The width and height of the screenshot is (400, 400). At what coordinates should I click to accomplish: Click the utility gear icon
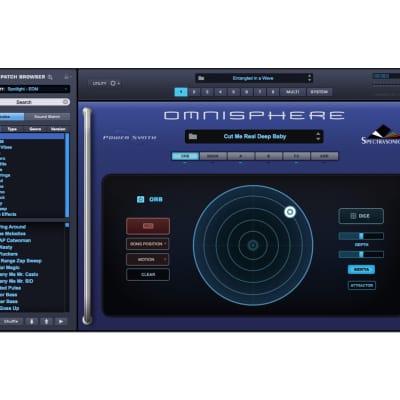(x=113, y=83)
